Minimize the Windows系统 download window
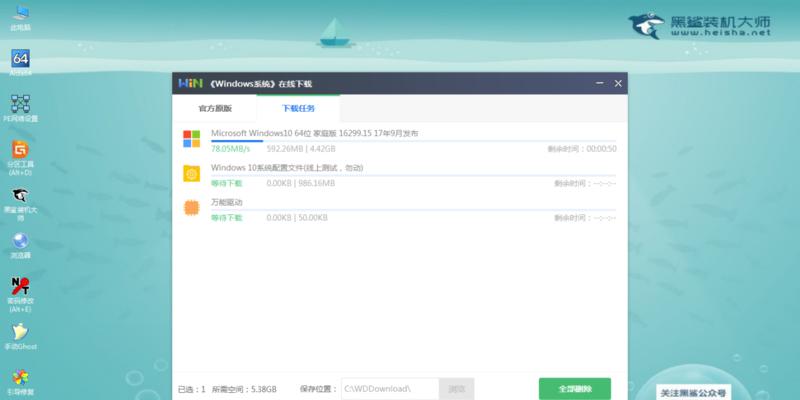The image size is (800, 400). click(x=599, y=83)
